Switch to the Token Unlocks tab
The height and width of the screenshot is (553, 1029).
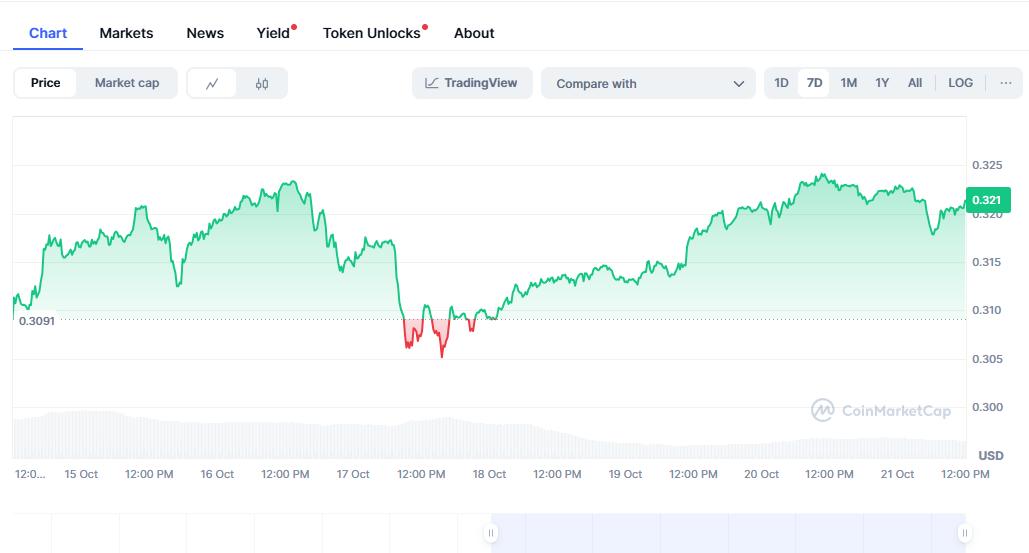tap(371, 33)
